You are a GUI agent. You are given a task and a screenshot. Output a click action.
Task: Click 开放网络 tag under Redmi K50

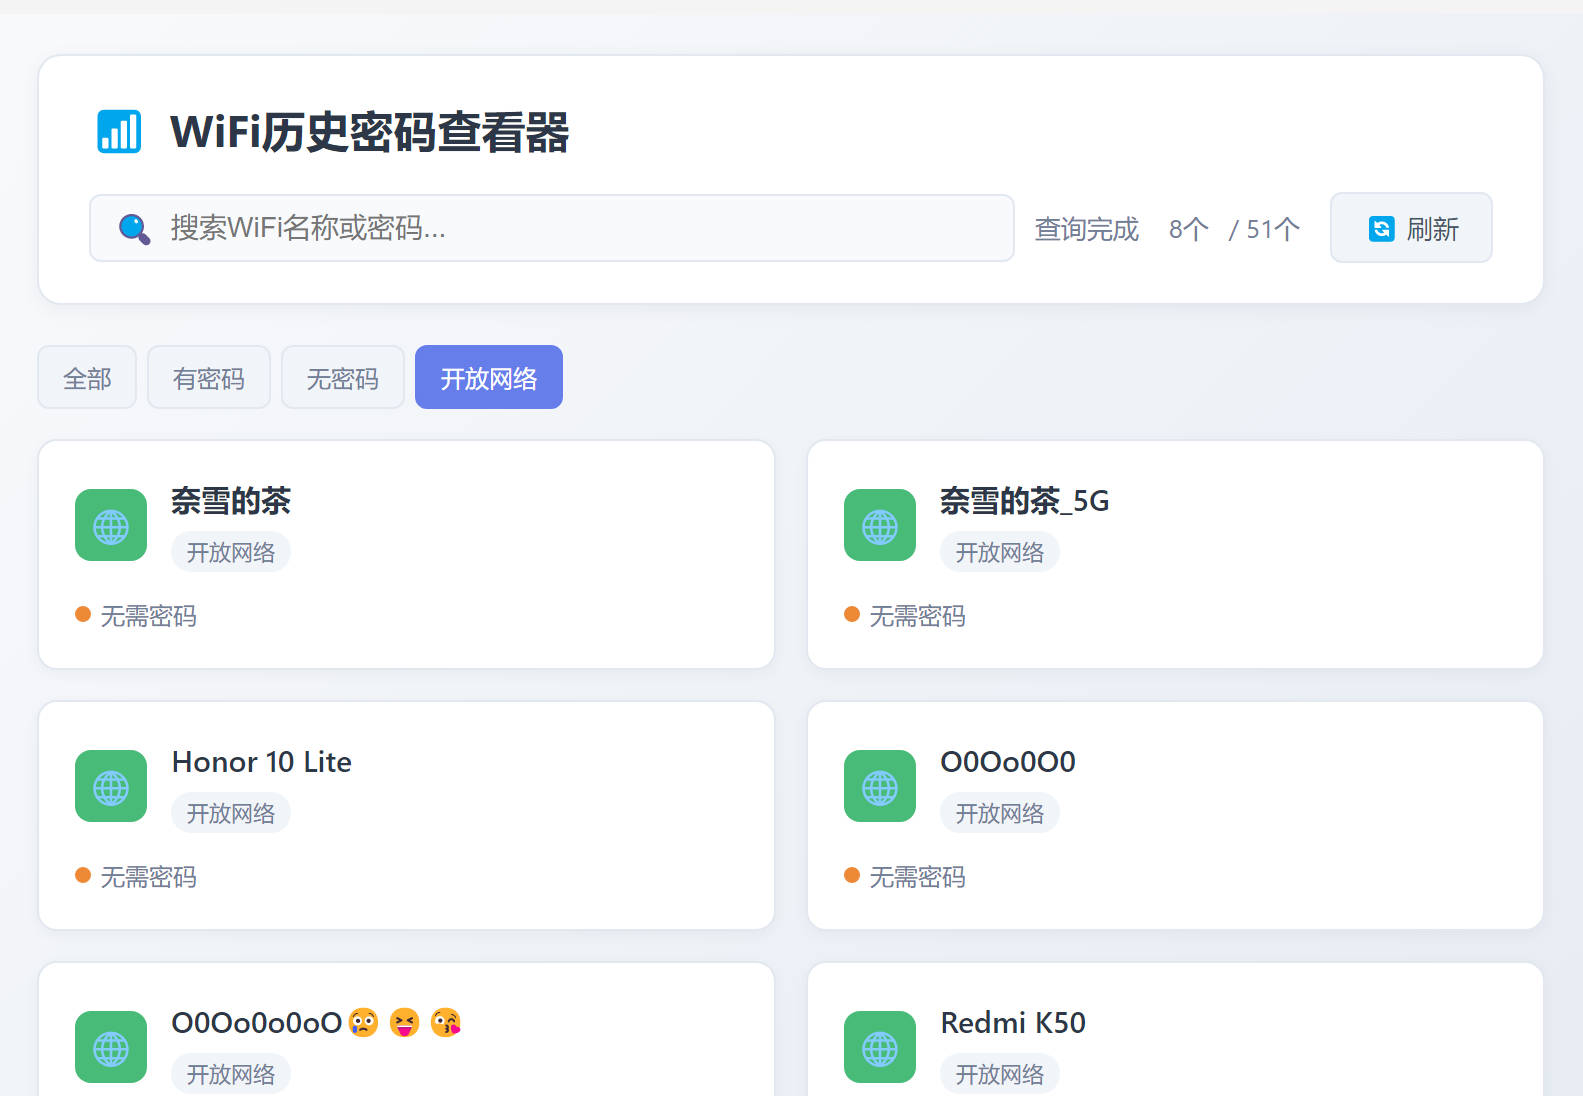tap(1000, 1074)
